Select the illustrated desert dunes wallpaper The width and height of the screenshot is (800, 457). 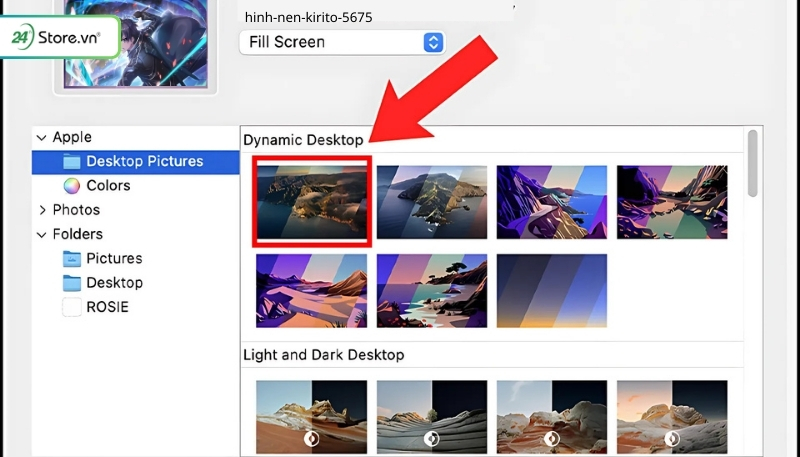pos(312,291)
